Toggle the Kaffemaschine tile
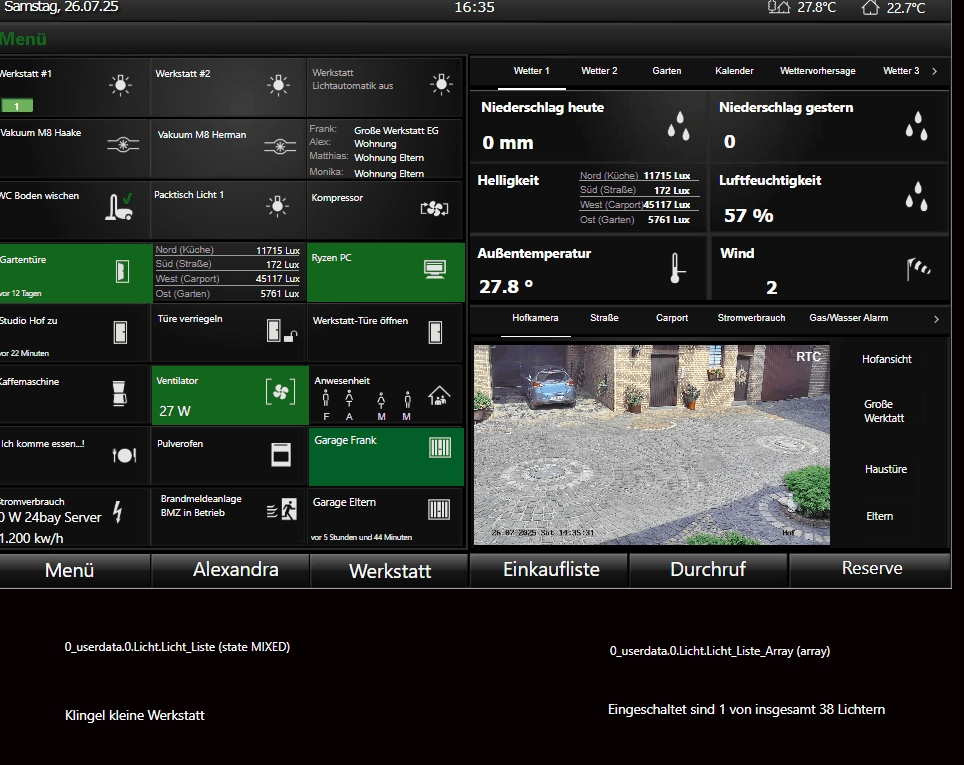 pos(74,395)
